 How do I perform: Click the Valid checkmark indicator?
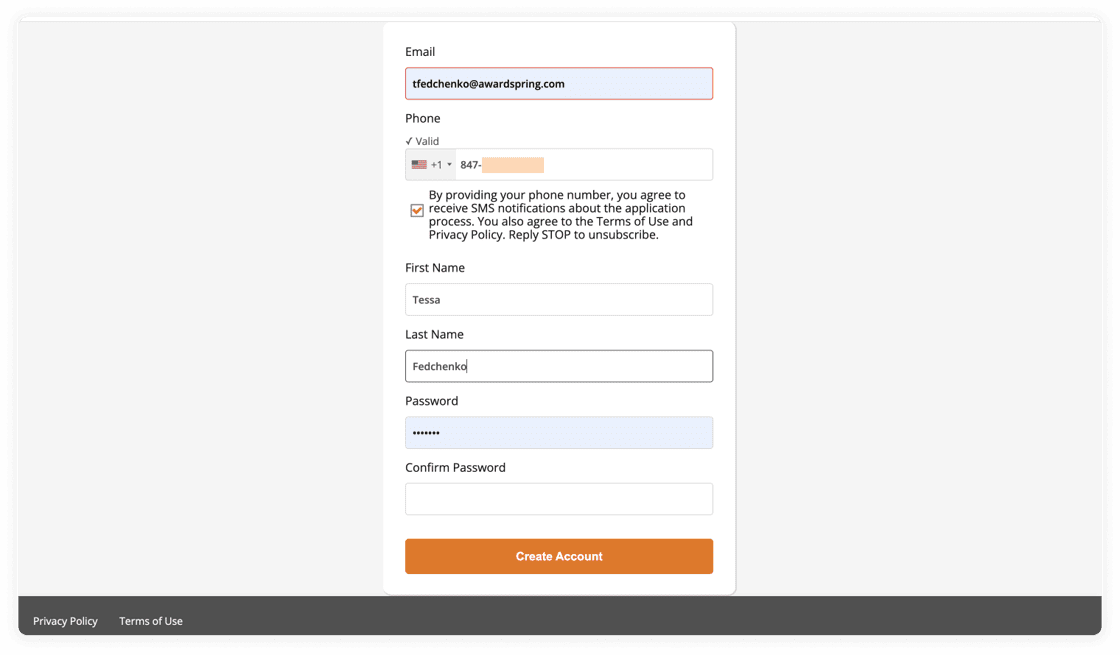(409, 141)
